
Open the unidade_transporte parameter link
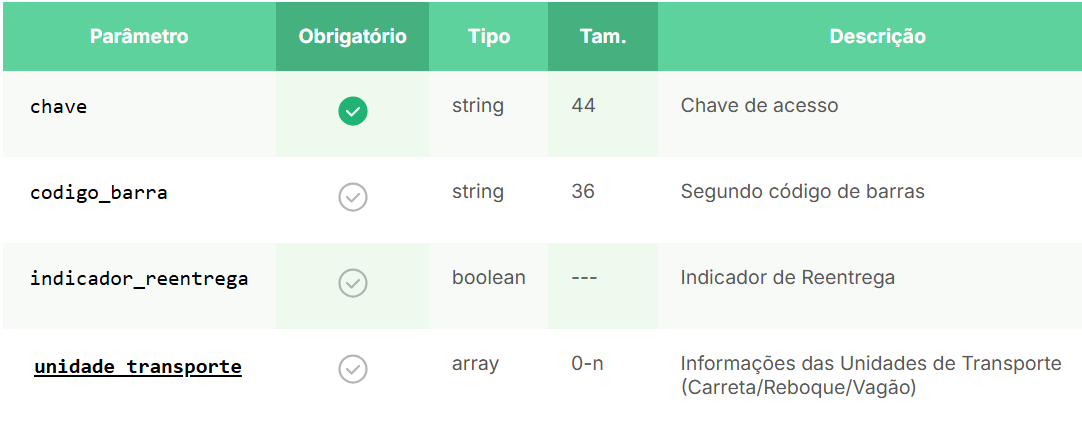click(138, 367)
